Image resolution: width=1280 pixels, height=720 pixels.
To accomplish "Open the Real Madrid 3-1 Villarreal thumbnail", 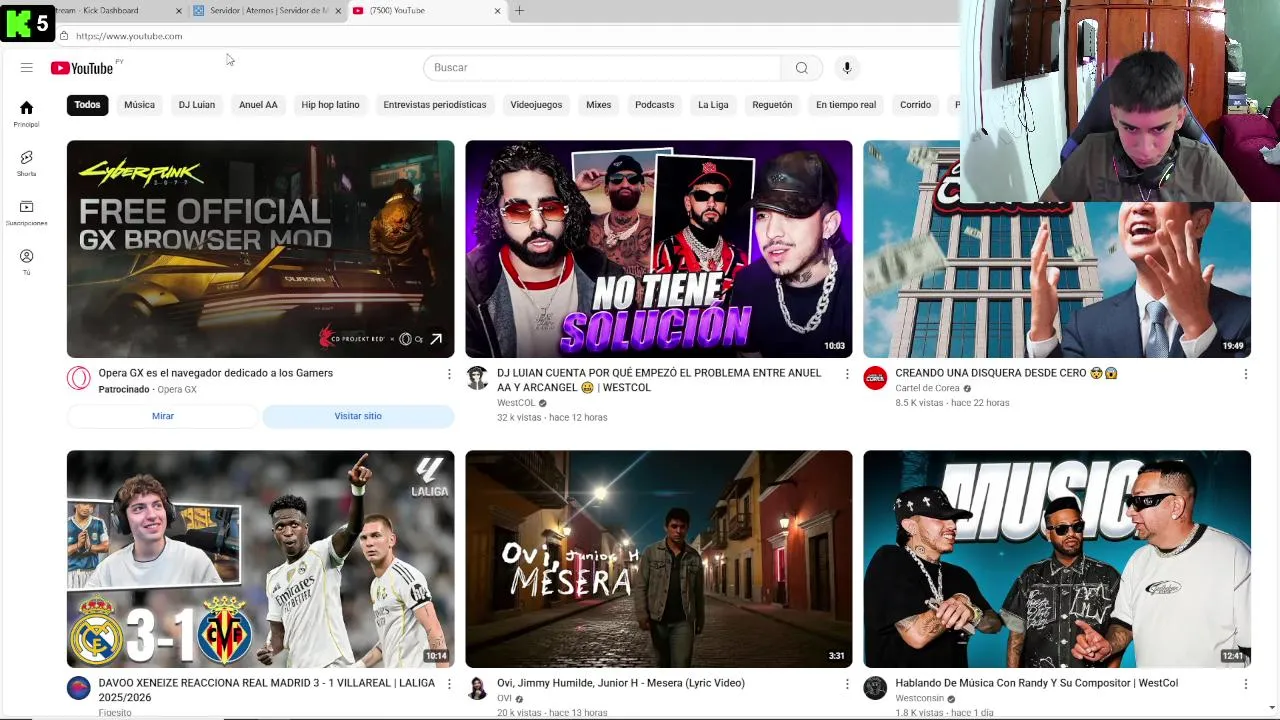I will 260,559.
